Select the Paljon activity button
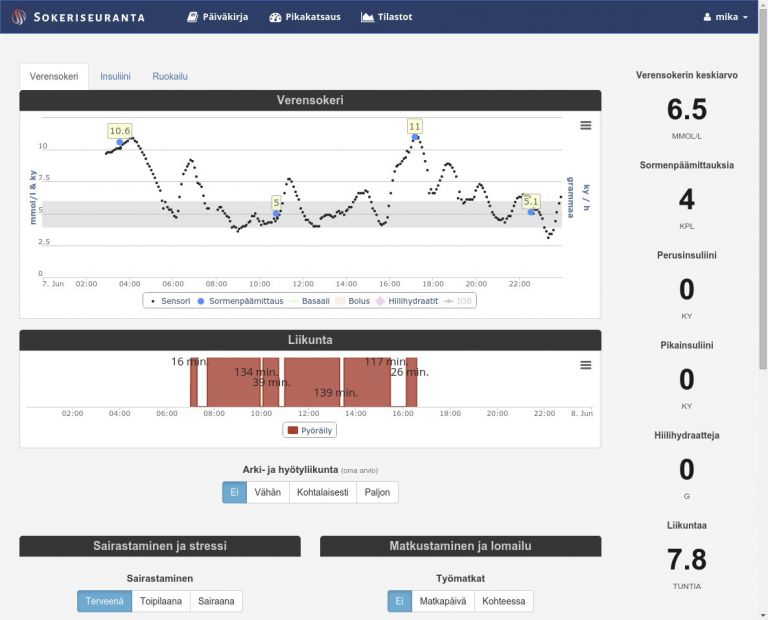Viewport: 768px width, 620px height. (377, 492)
